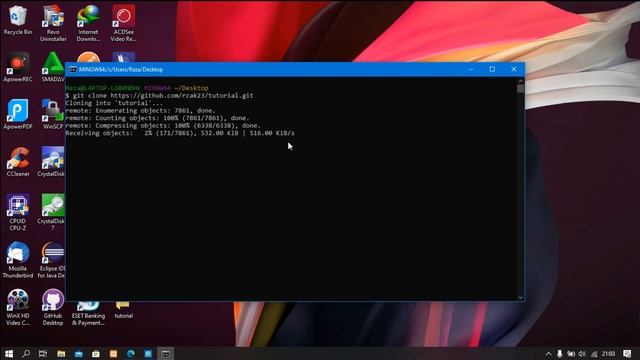
Task: Open File Explorer from the taskbar
Action: pyautogui.click(x=61, y=353)
